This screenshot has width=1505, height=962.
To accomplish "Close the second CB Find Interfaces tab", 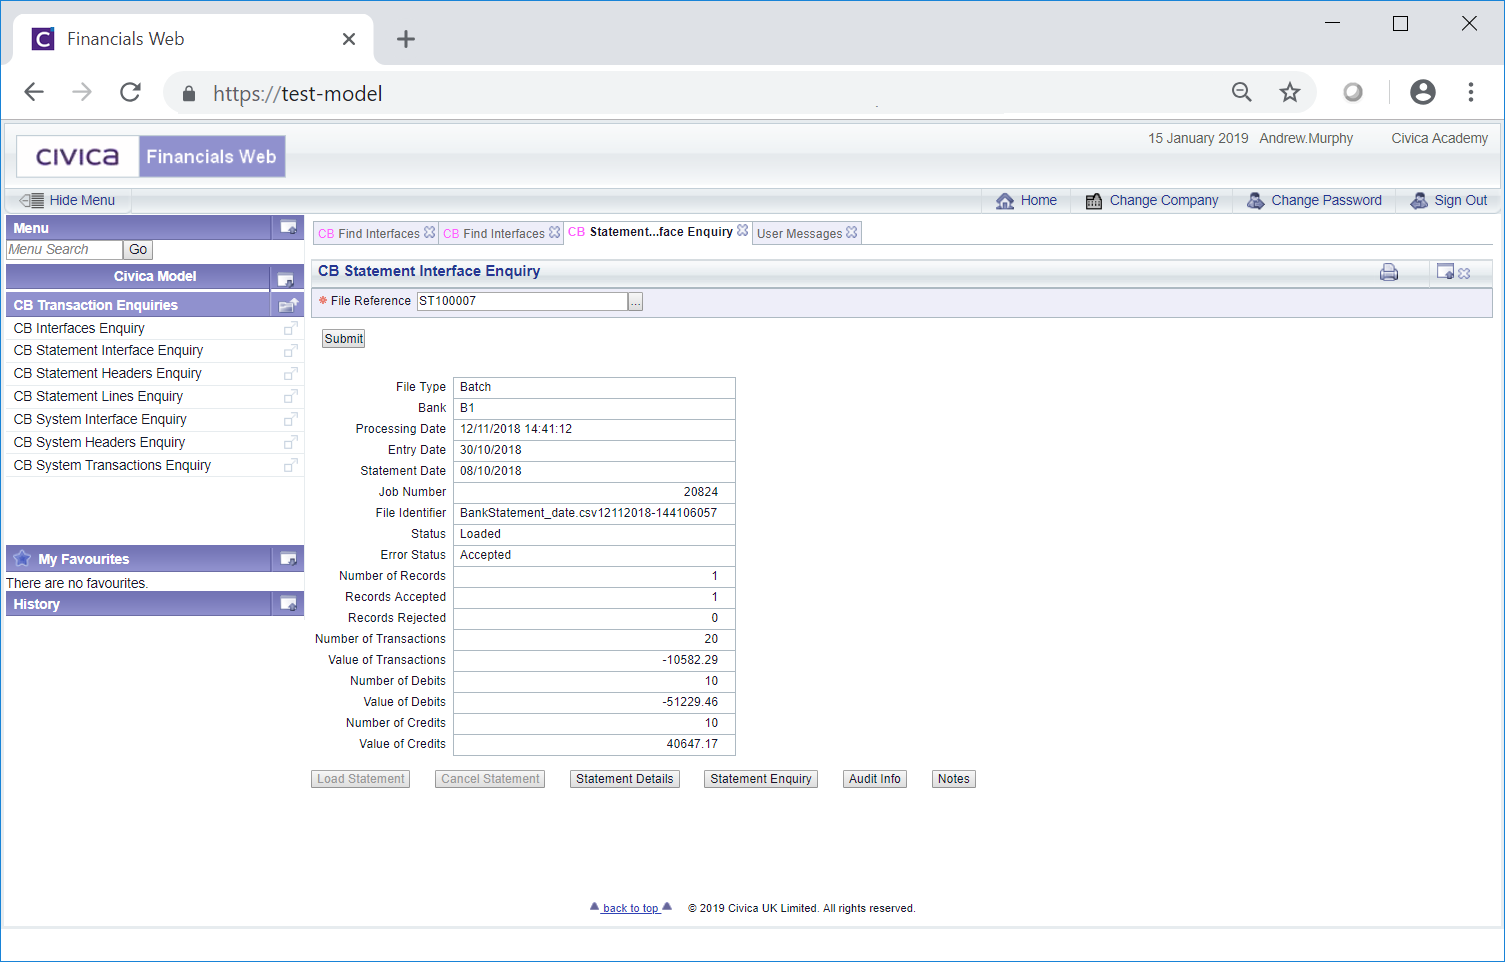I will pos(554,232).
